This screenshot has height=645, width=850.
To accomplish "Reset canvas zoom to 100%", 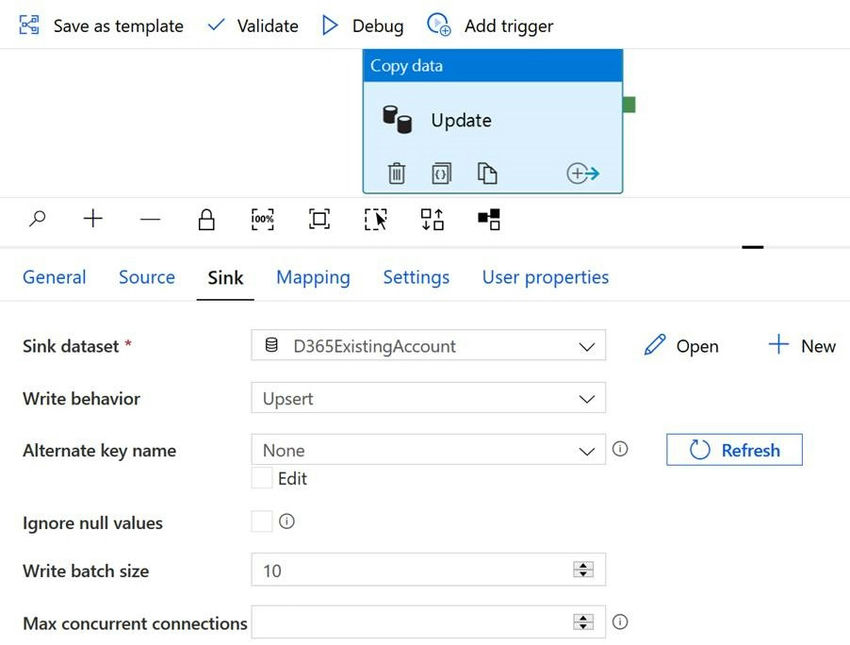I will [262, 219].
